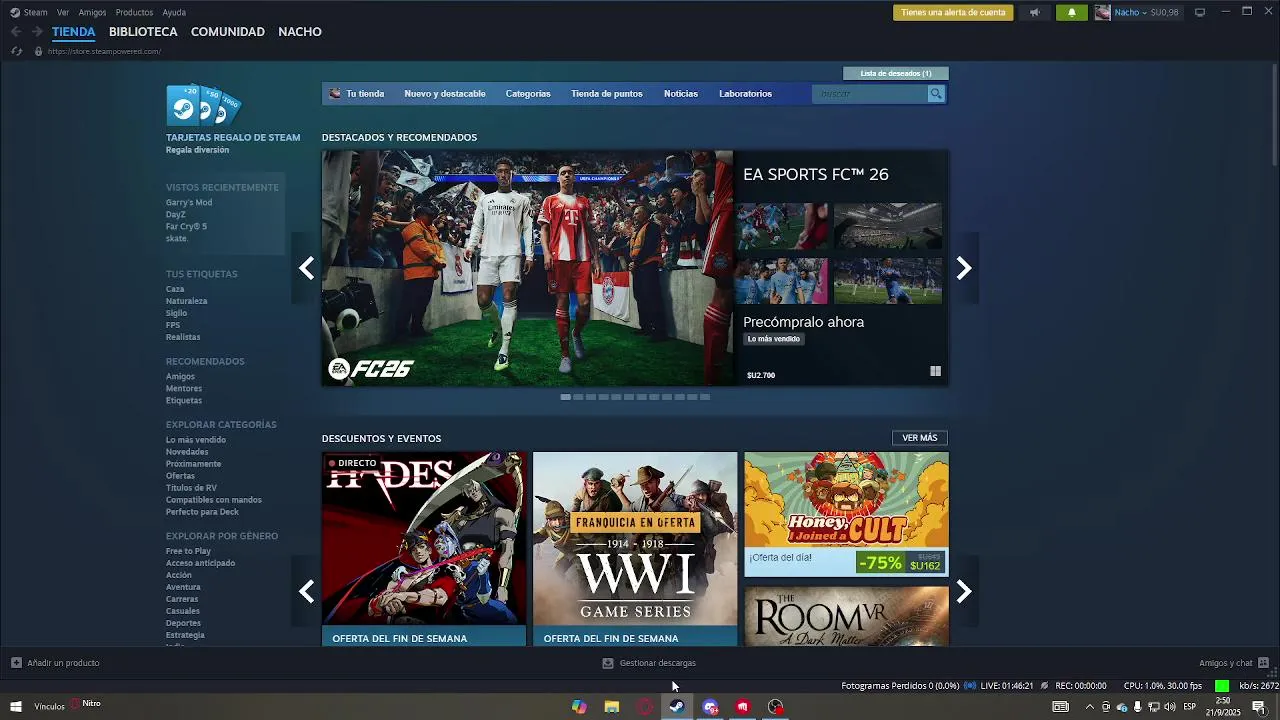Click Tienes una alerta de cuenta button
The width and height of the screenshot is (1280, 720).
click(x=953, y=13)
